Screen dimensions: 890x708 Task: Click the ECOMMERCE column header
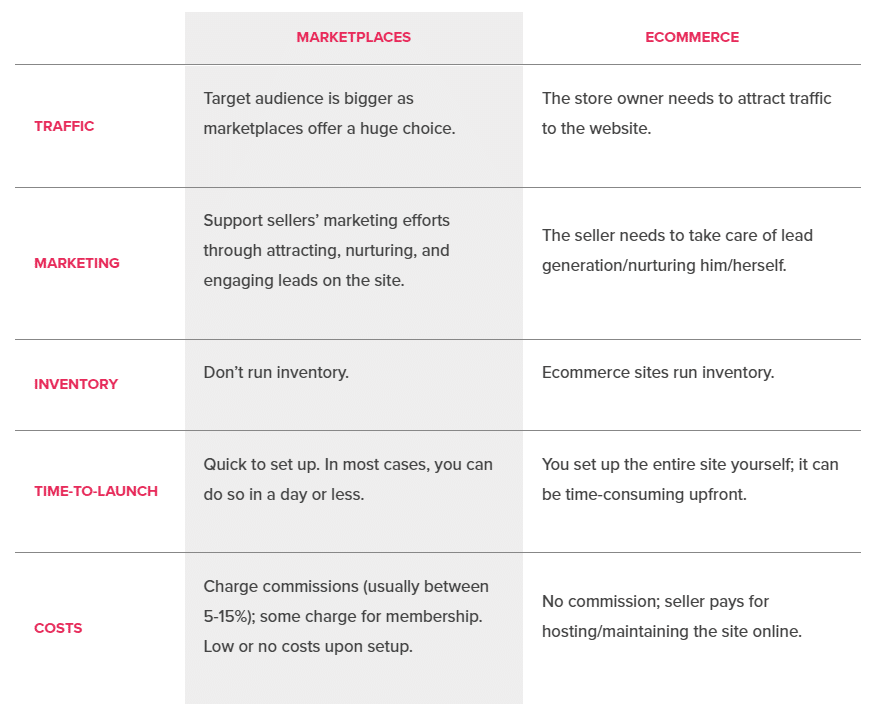692,37
